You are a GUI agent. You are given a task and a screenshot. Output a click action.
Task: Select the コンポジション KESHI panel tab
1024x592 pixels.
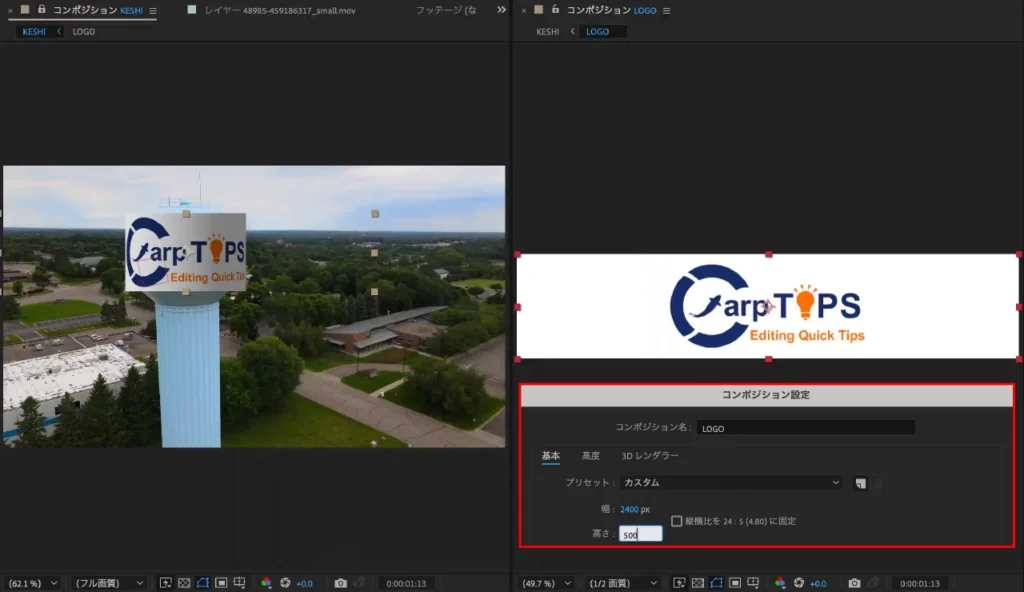tap(97, 10)
